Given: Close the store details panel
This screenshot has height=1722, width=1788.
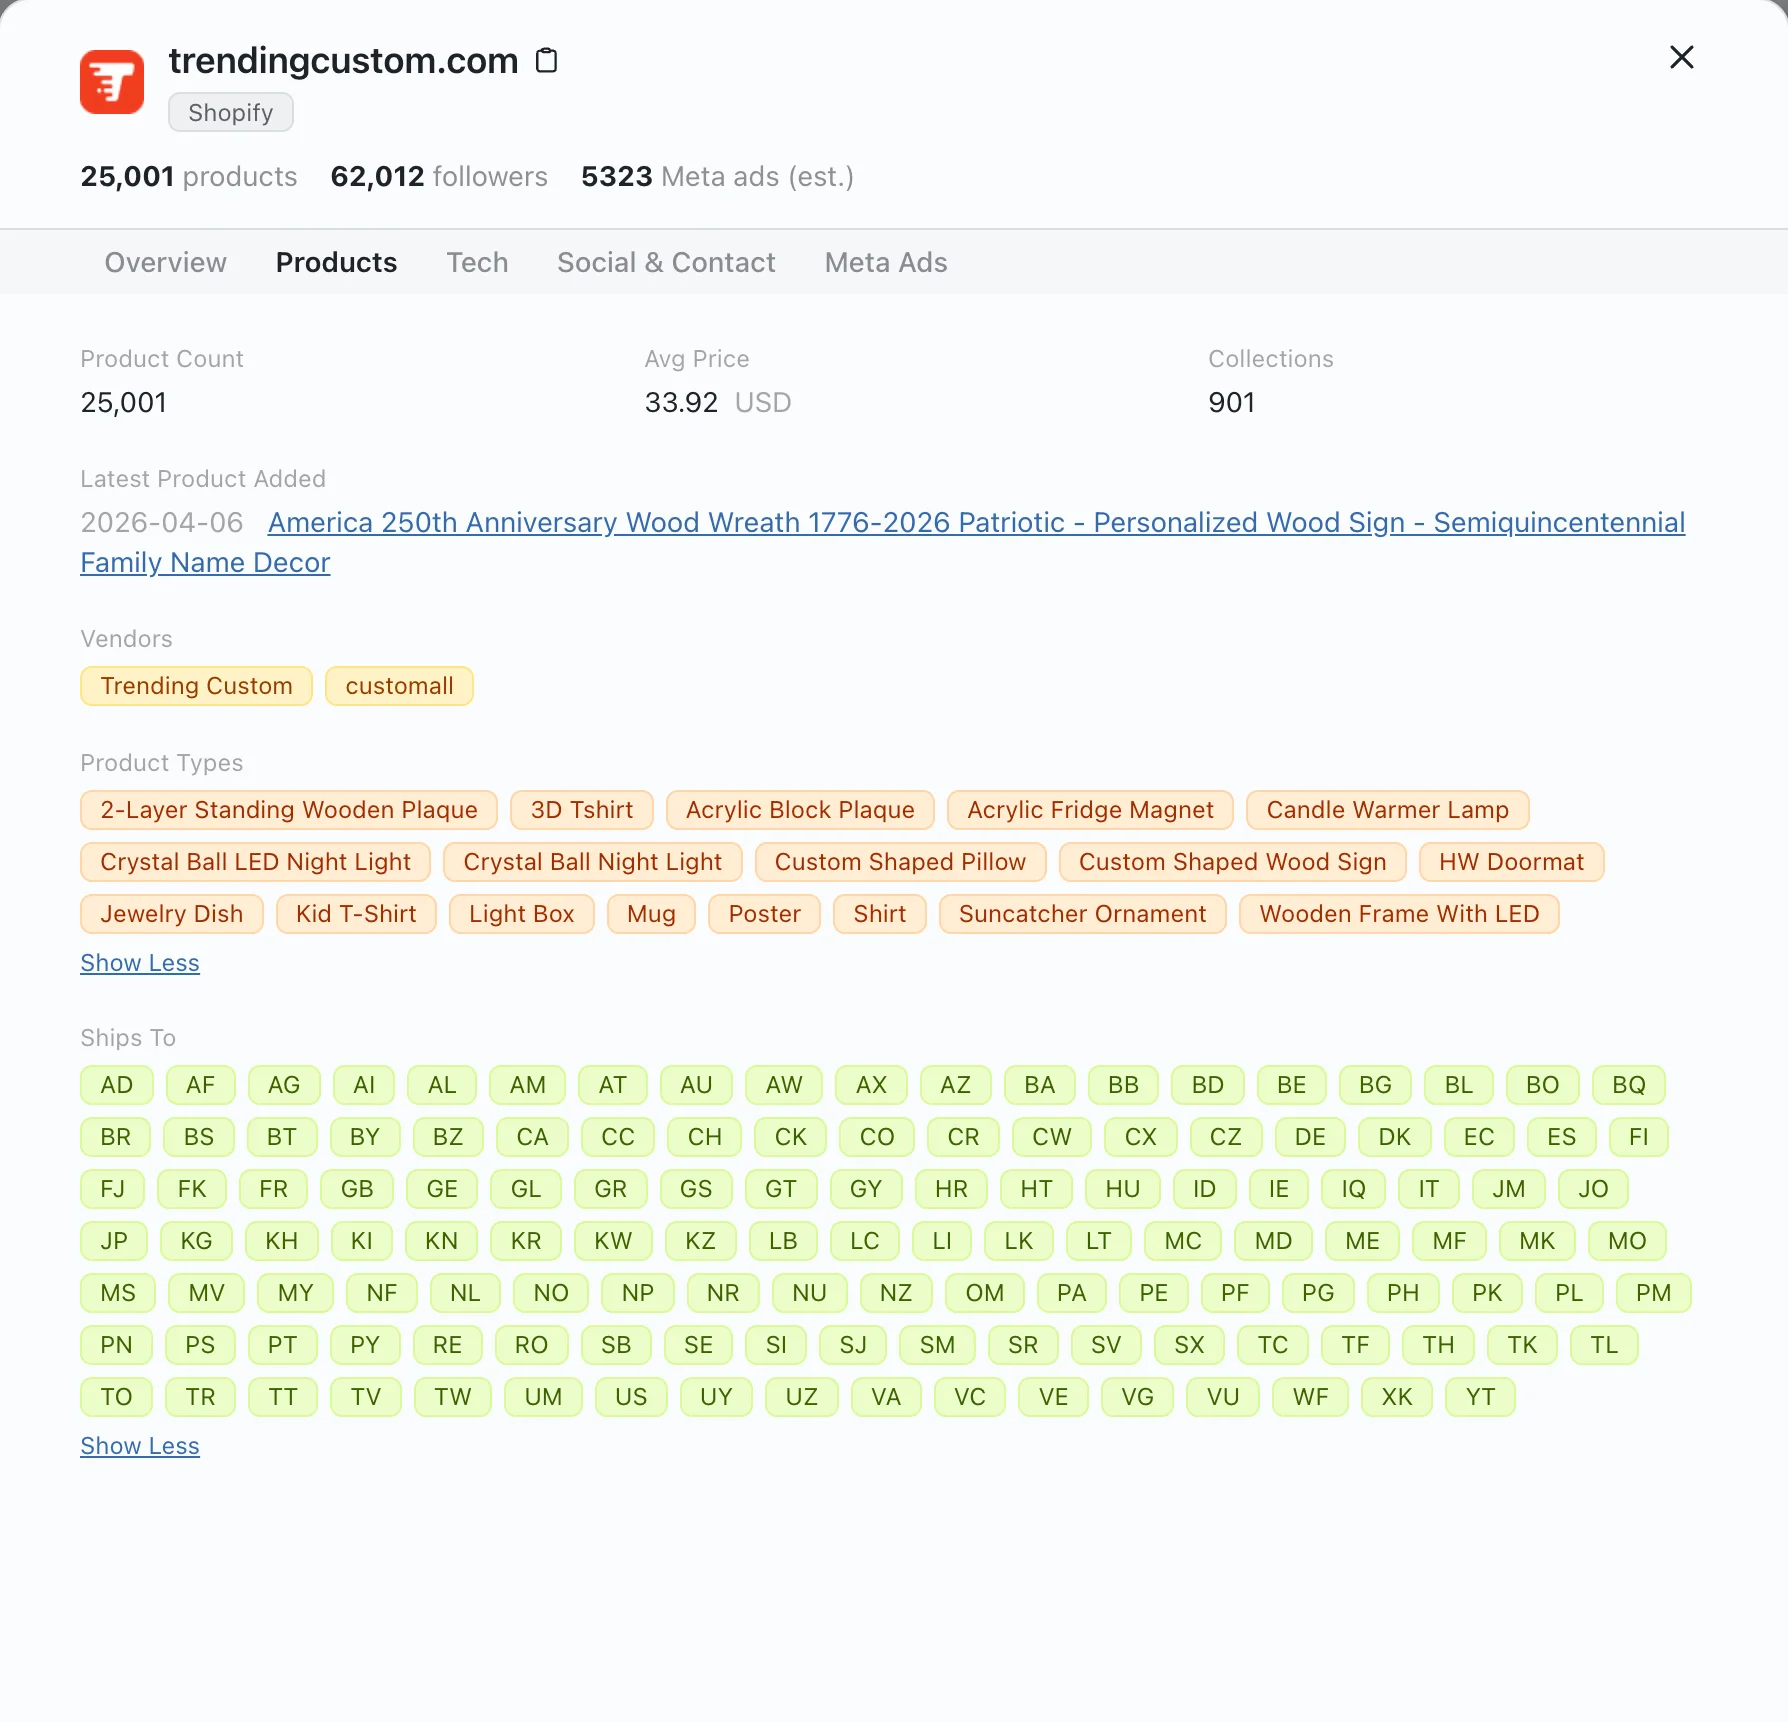Looking at the screenshot, I should tap(1681, 58).
